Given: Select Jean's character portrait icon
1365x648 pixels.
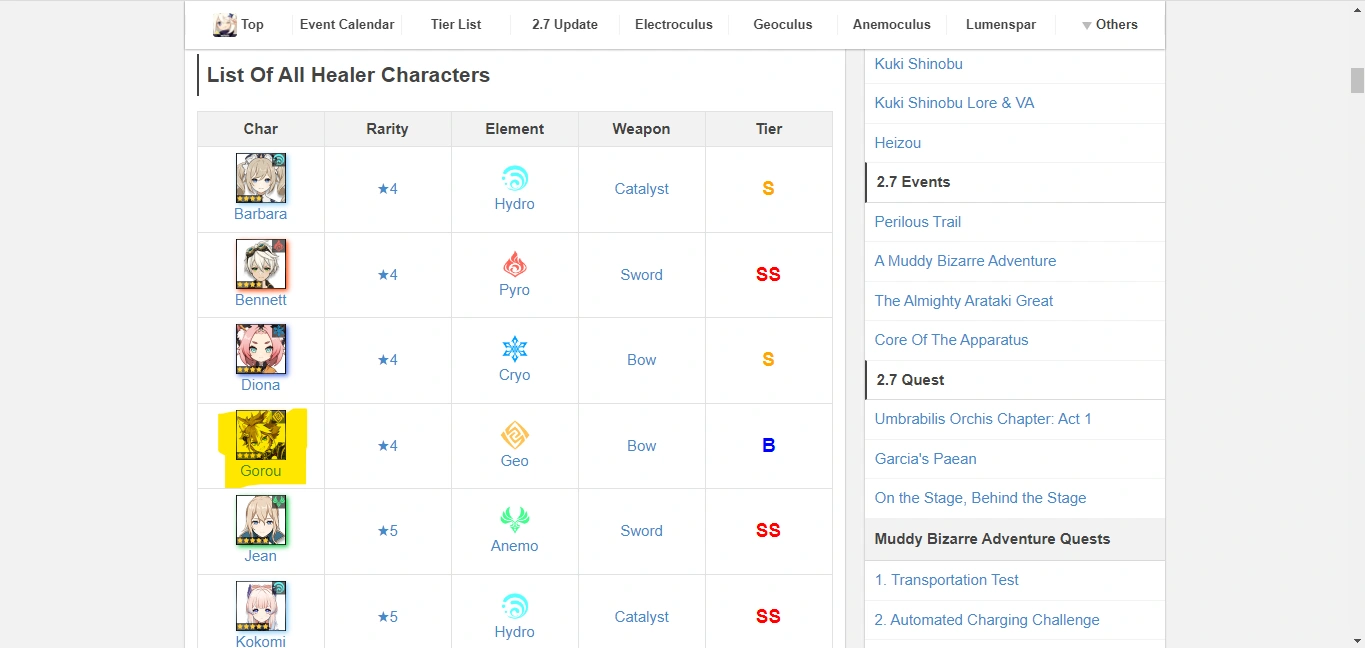Looking at the screenshot, I should click(261, 520).
